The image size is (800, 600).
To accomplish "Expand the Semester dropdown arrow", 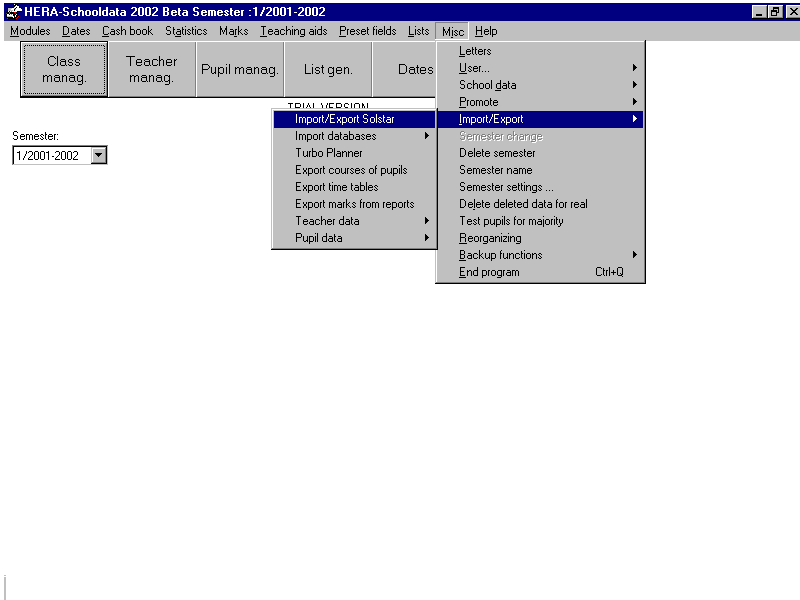I will click(x=99, y=155).
